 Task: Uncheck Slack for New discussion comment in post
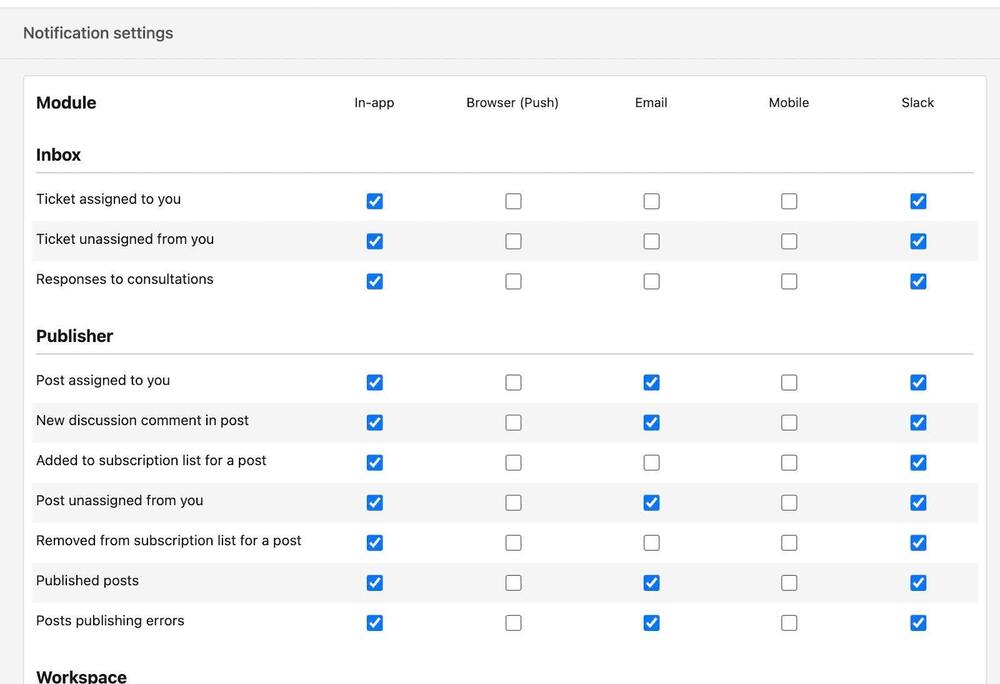click(x=918, y=423)
